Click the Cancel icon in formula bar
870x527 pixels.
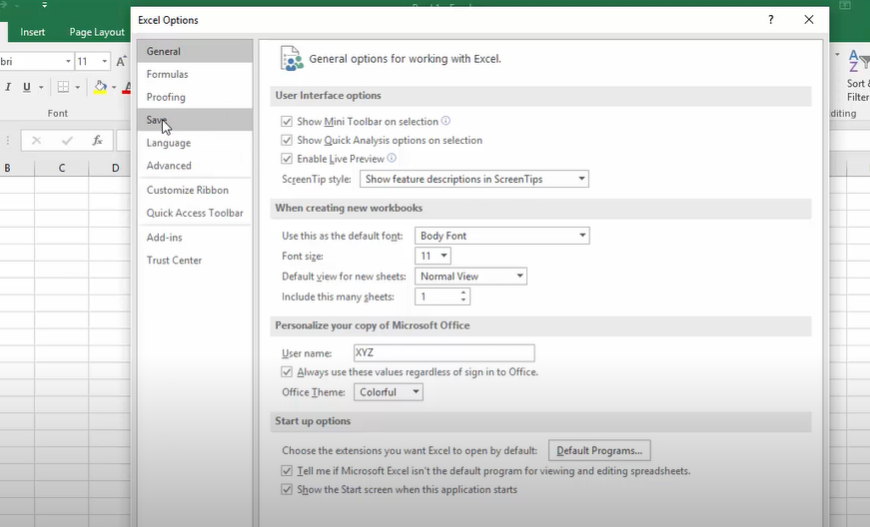(x=36, y=140)
